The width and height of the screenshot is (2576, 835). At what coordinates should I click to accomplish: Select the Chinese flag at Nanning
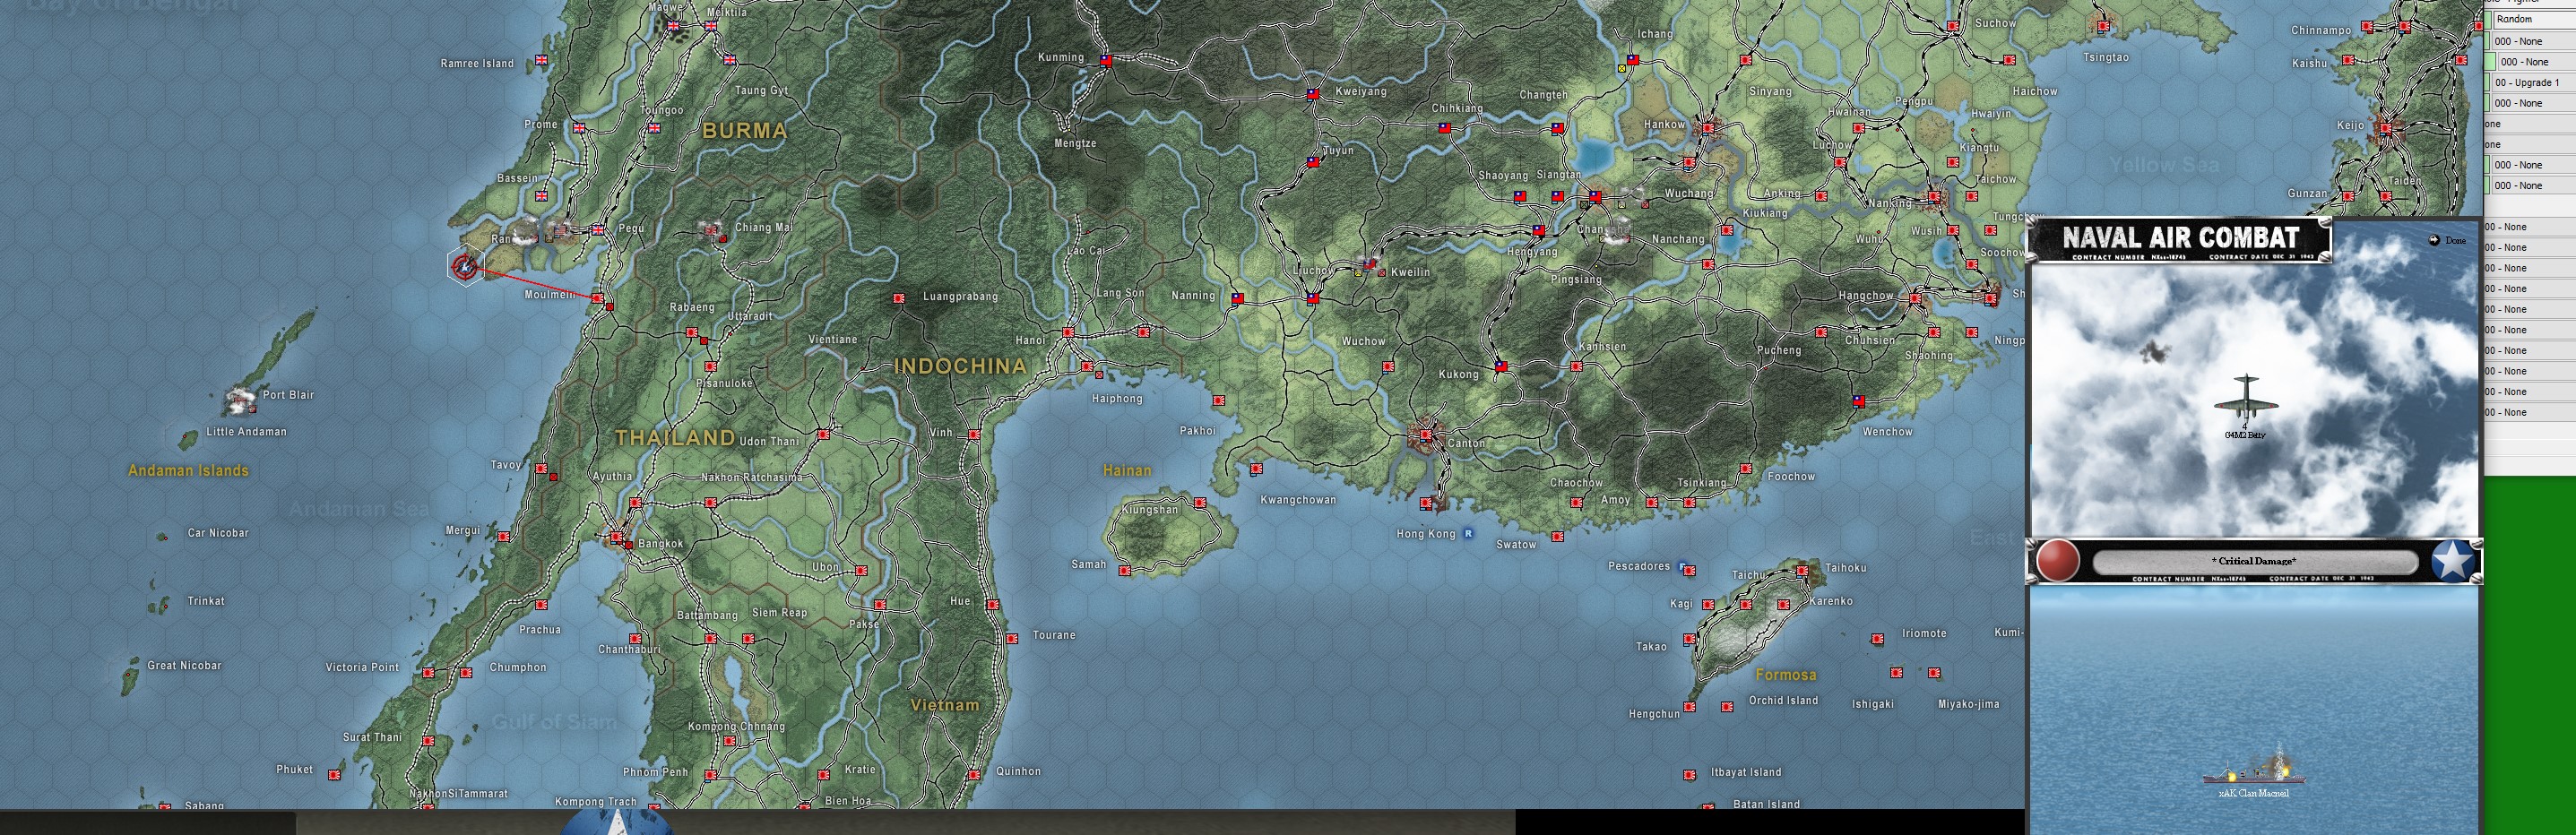[x=1237, y=299]
